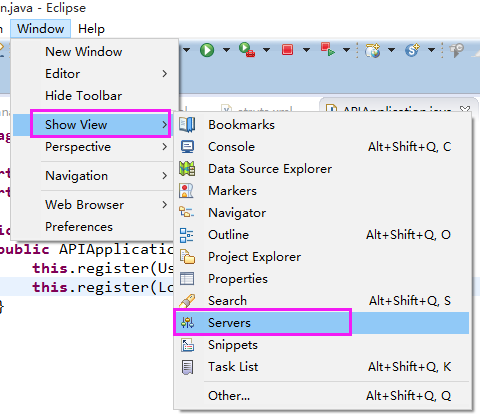The width and height of the screenshot is (480, 414).
Task: Open dropdown arrow beside External Tools icon
Action: pyautogui.click(x=266, y=50)
